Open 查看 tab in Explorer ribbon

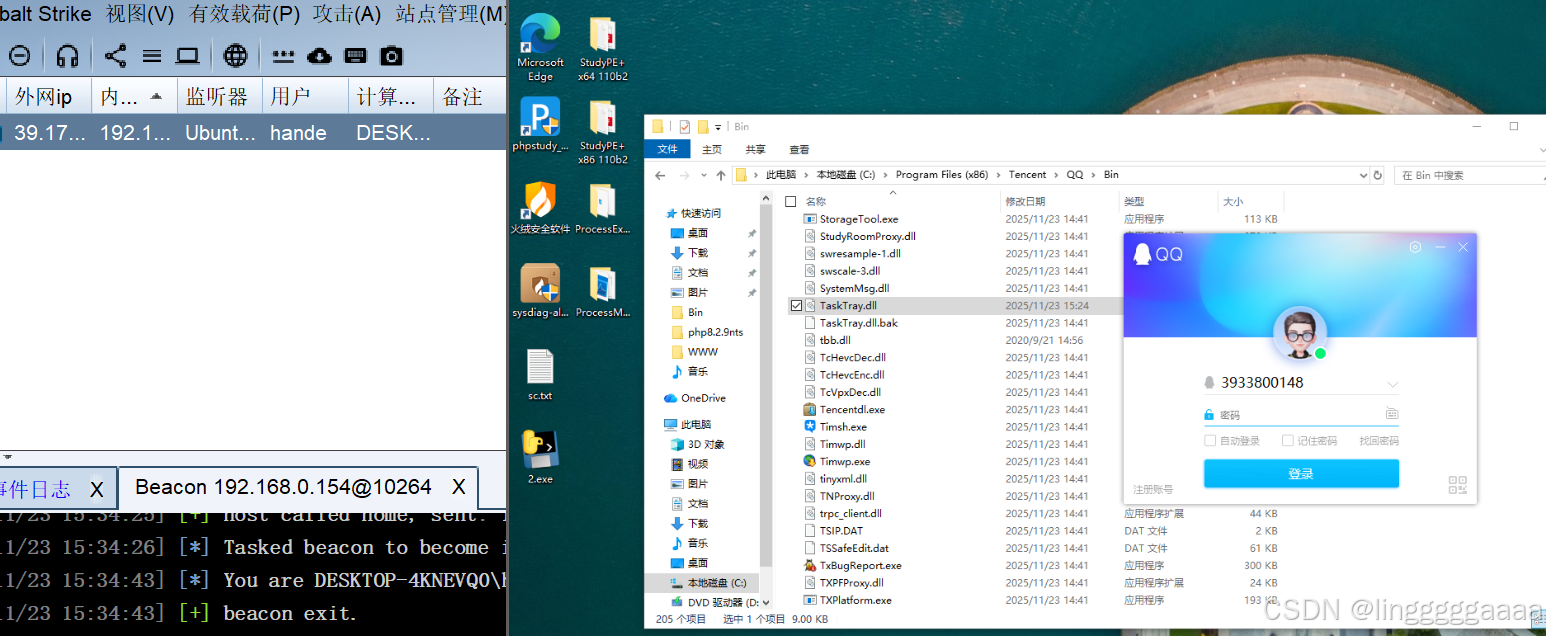799,149
